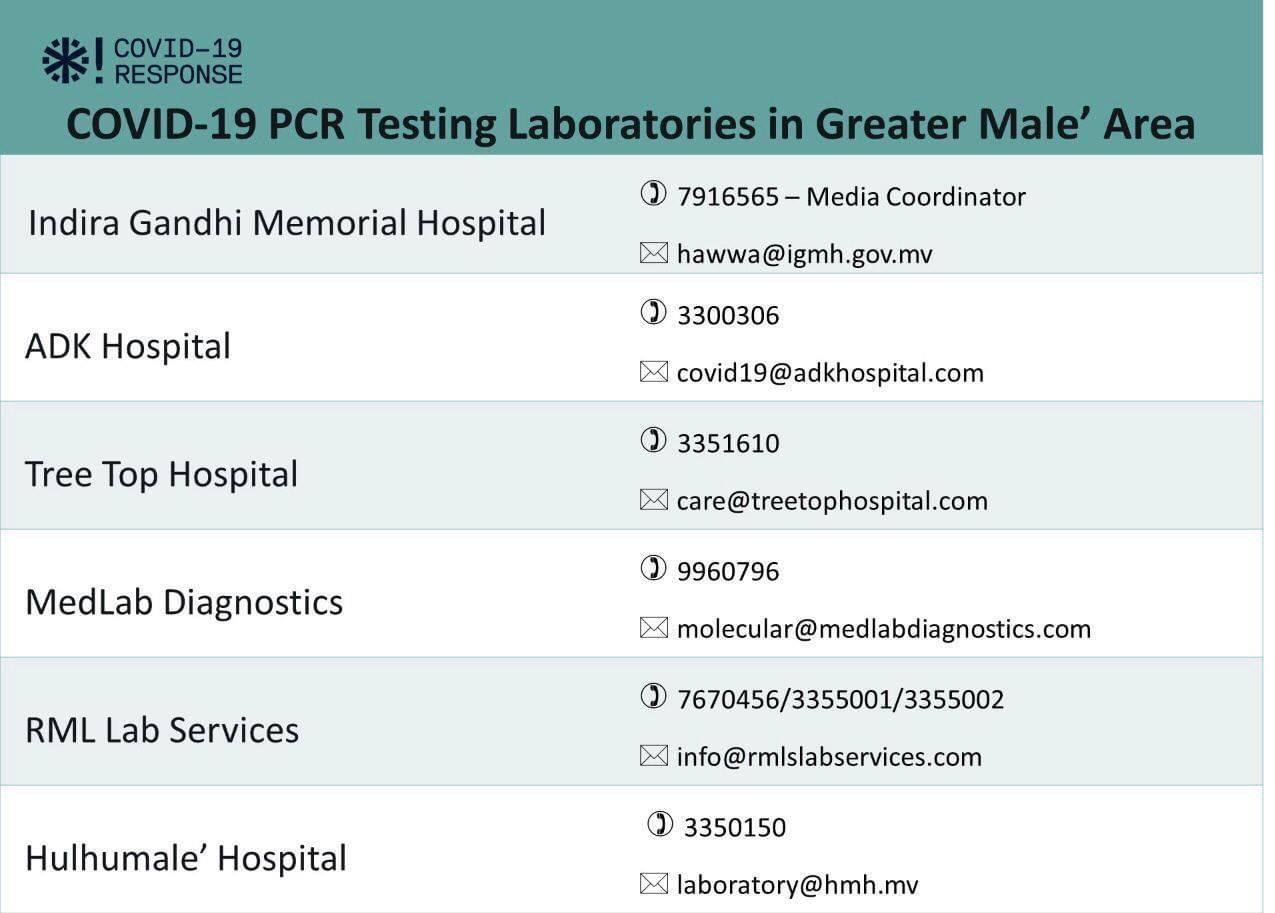Click phone icon beside 7916565 Media Coordinator

click(653, 194)
